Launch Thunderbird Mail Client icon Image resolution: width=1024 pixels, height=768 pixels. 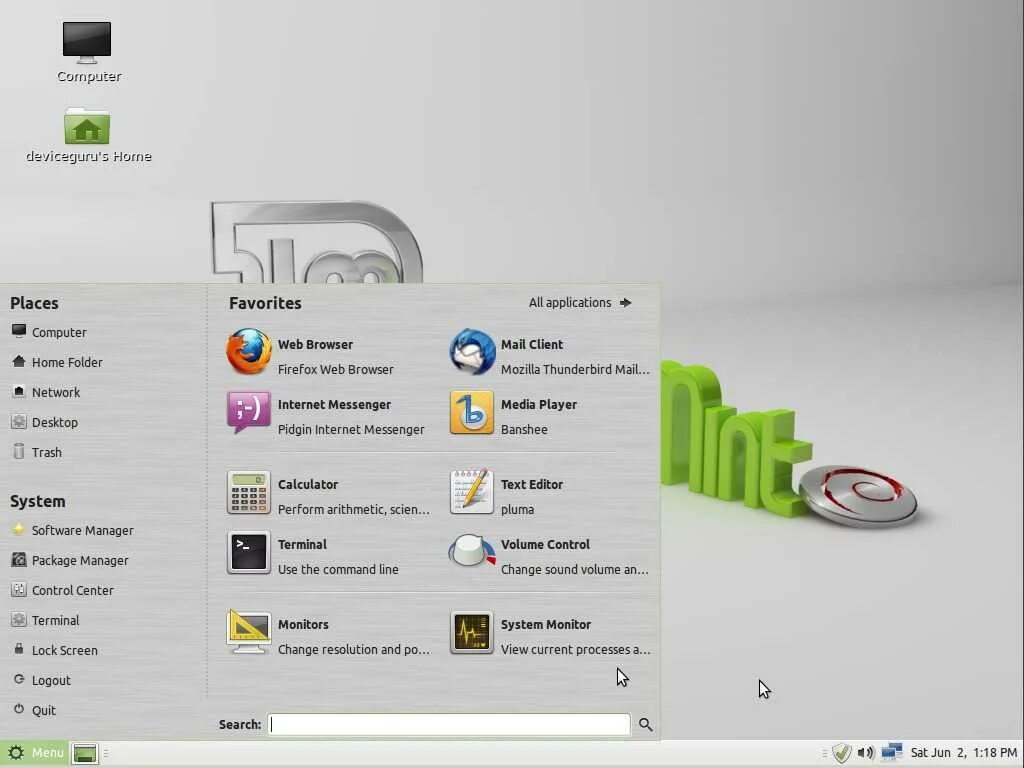point(472,351)
